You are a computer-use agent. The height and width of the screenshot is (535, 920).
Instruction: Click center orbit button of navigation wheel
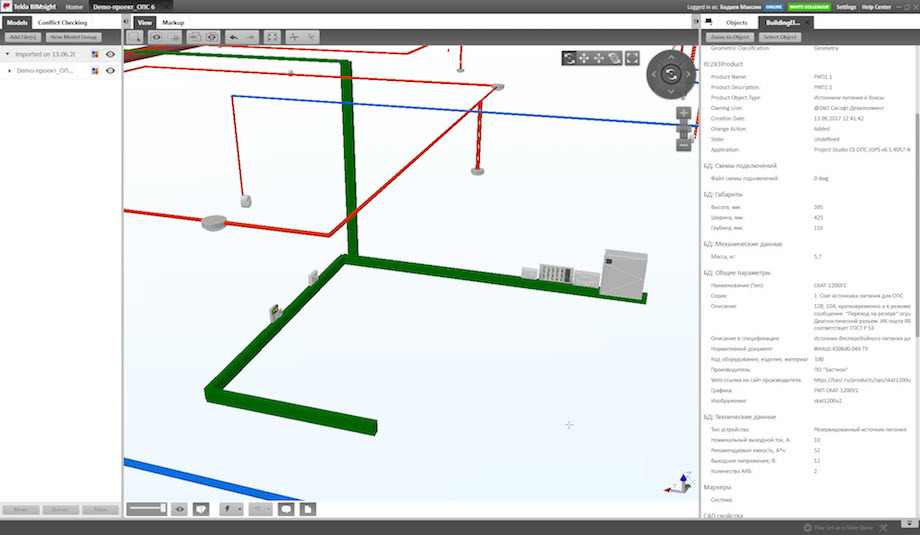pyautogui.click(x=673, y=73)
